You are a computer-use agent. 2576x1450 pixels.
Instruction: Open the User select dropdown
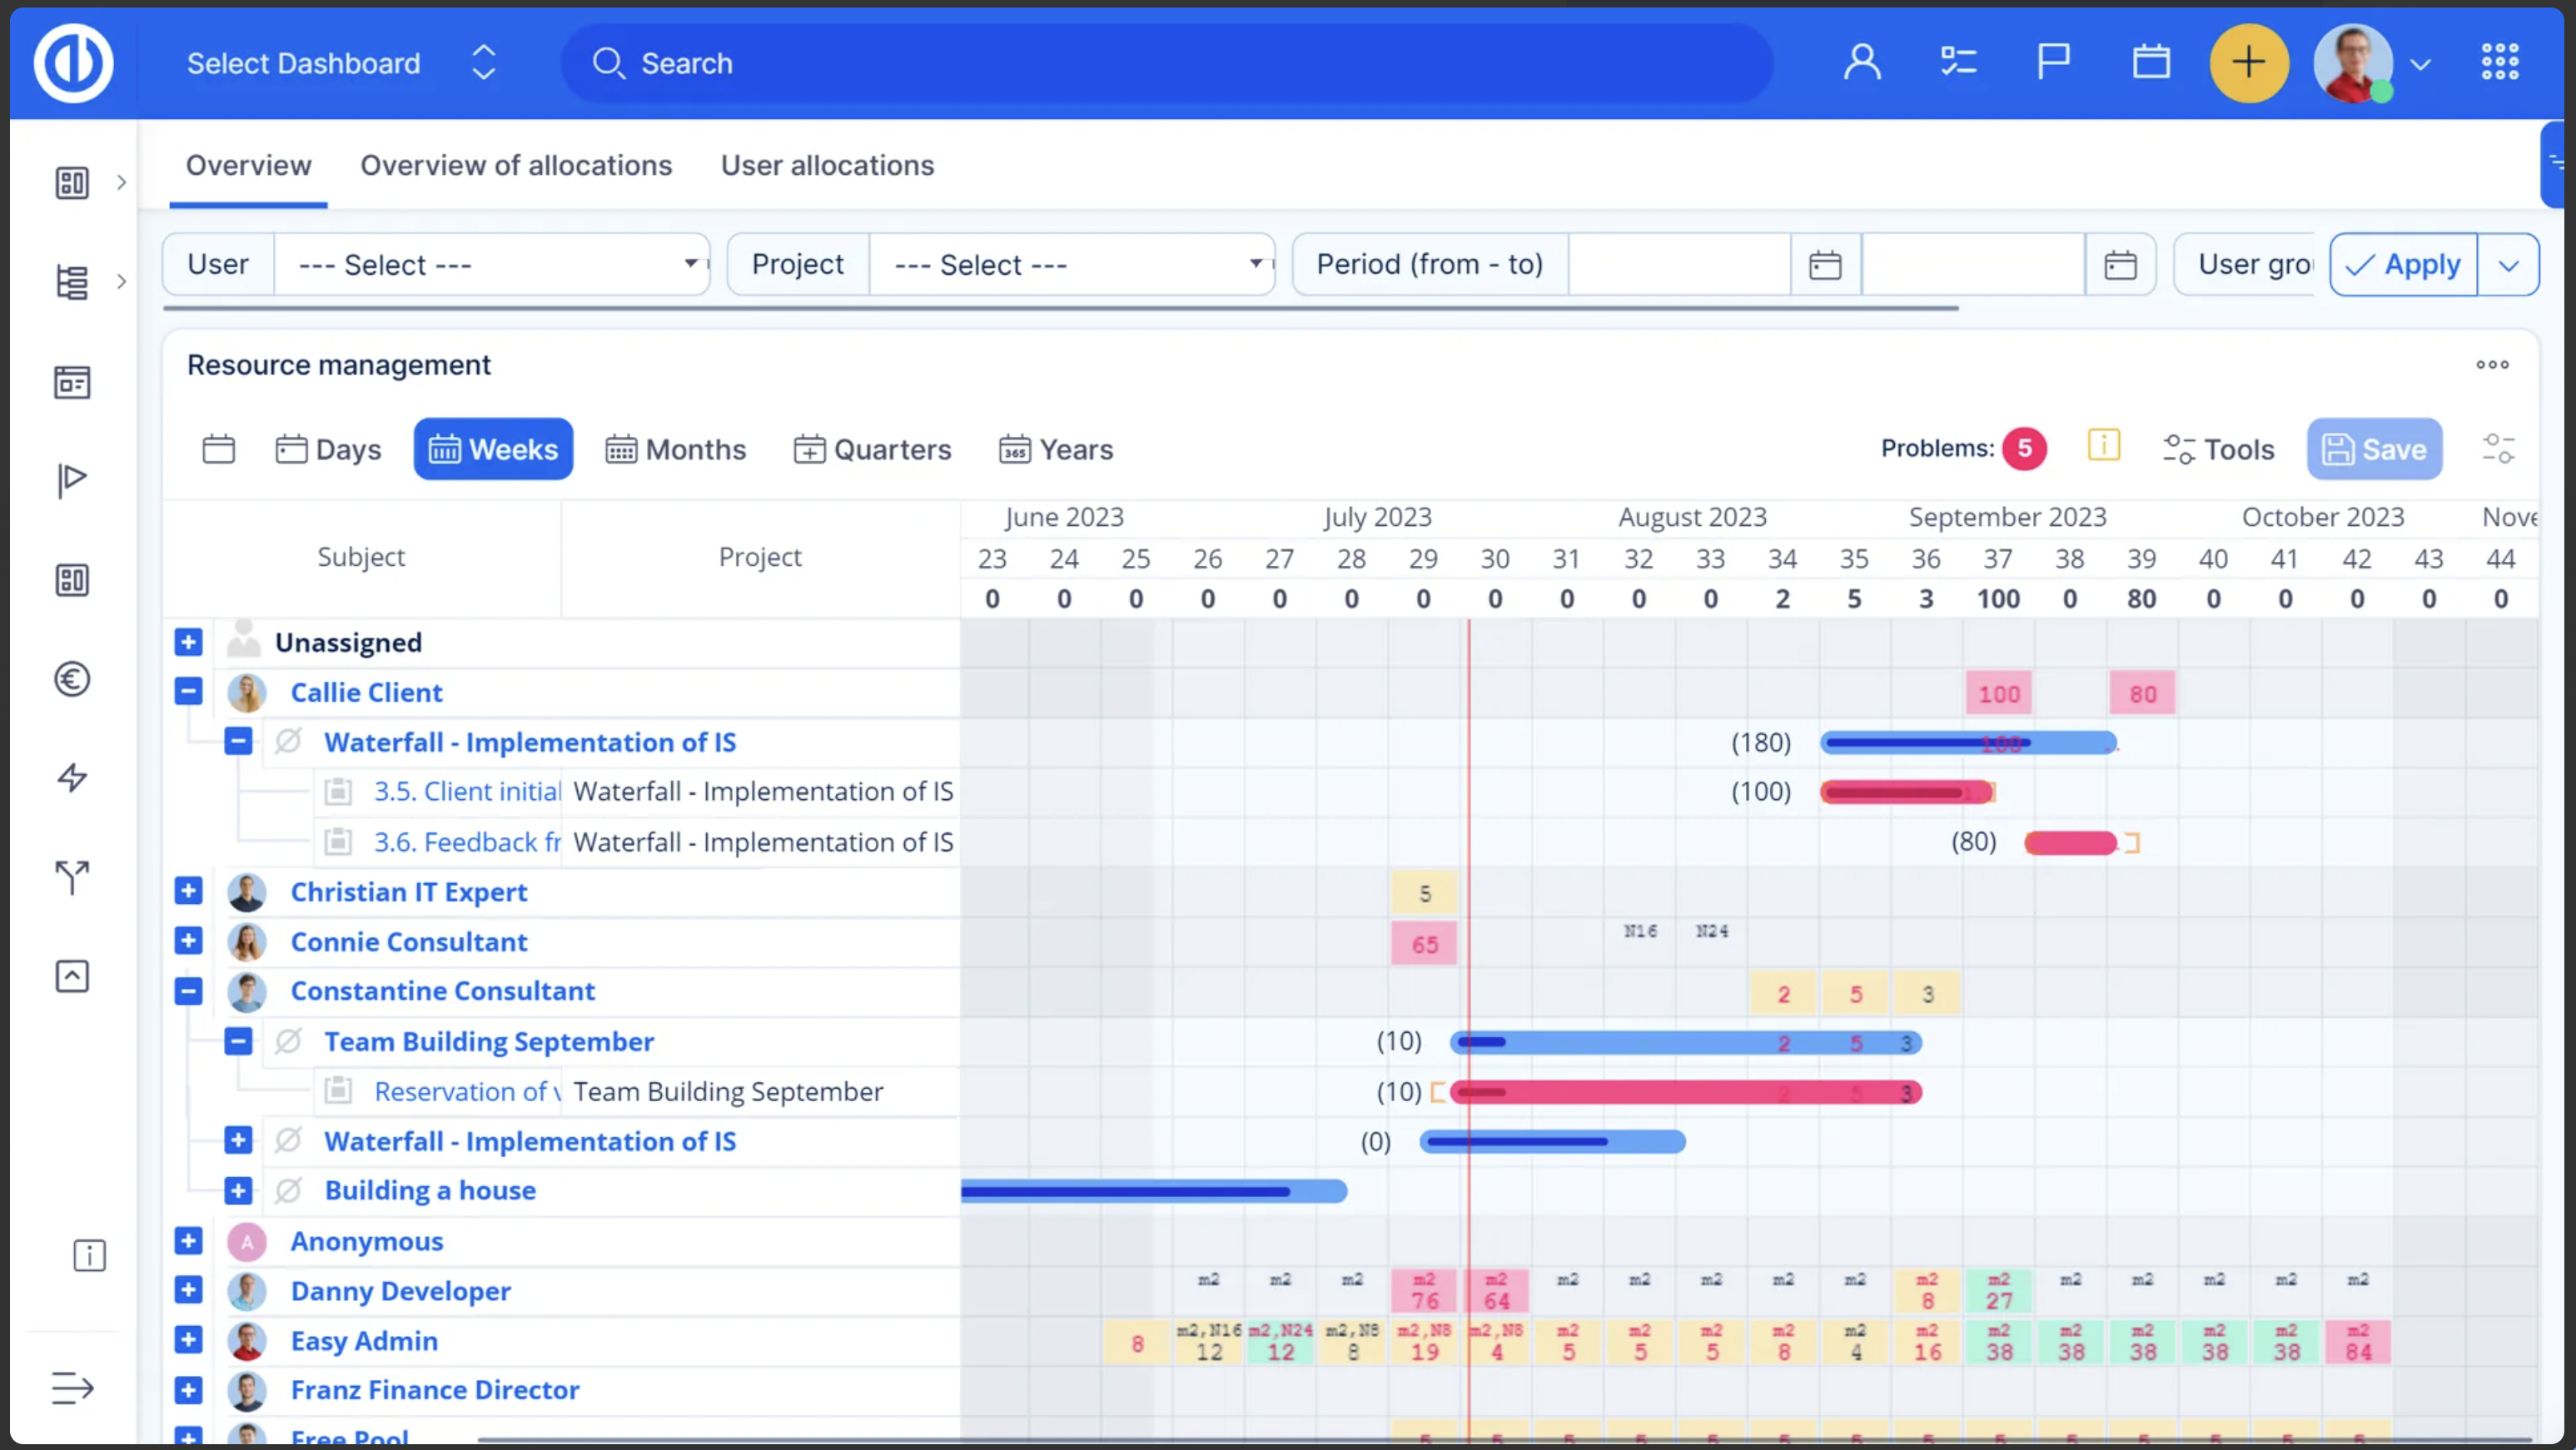(492, 265)
